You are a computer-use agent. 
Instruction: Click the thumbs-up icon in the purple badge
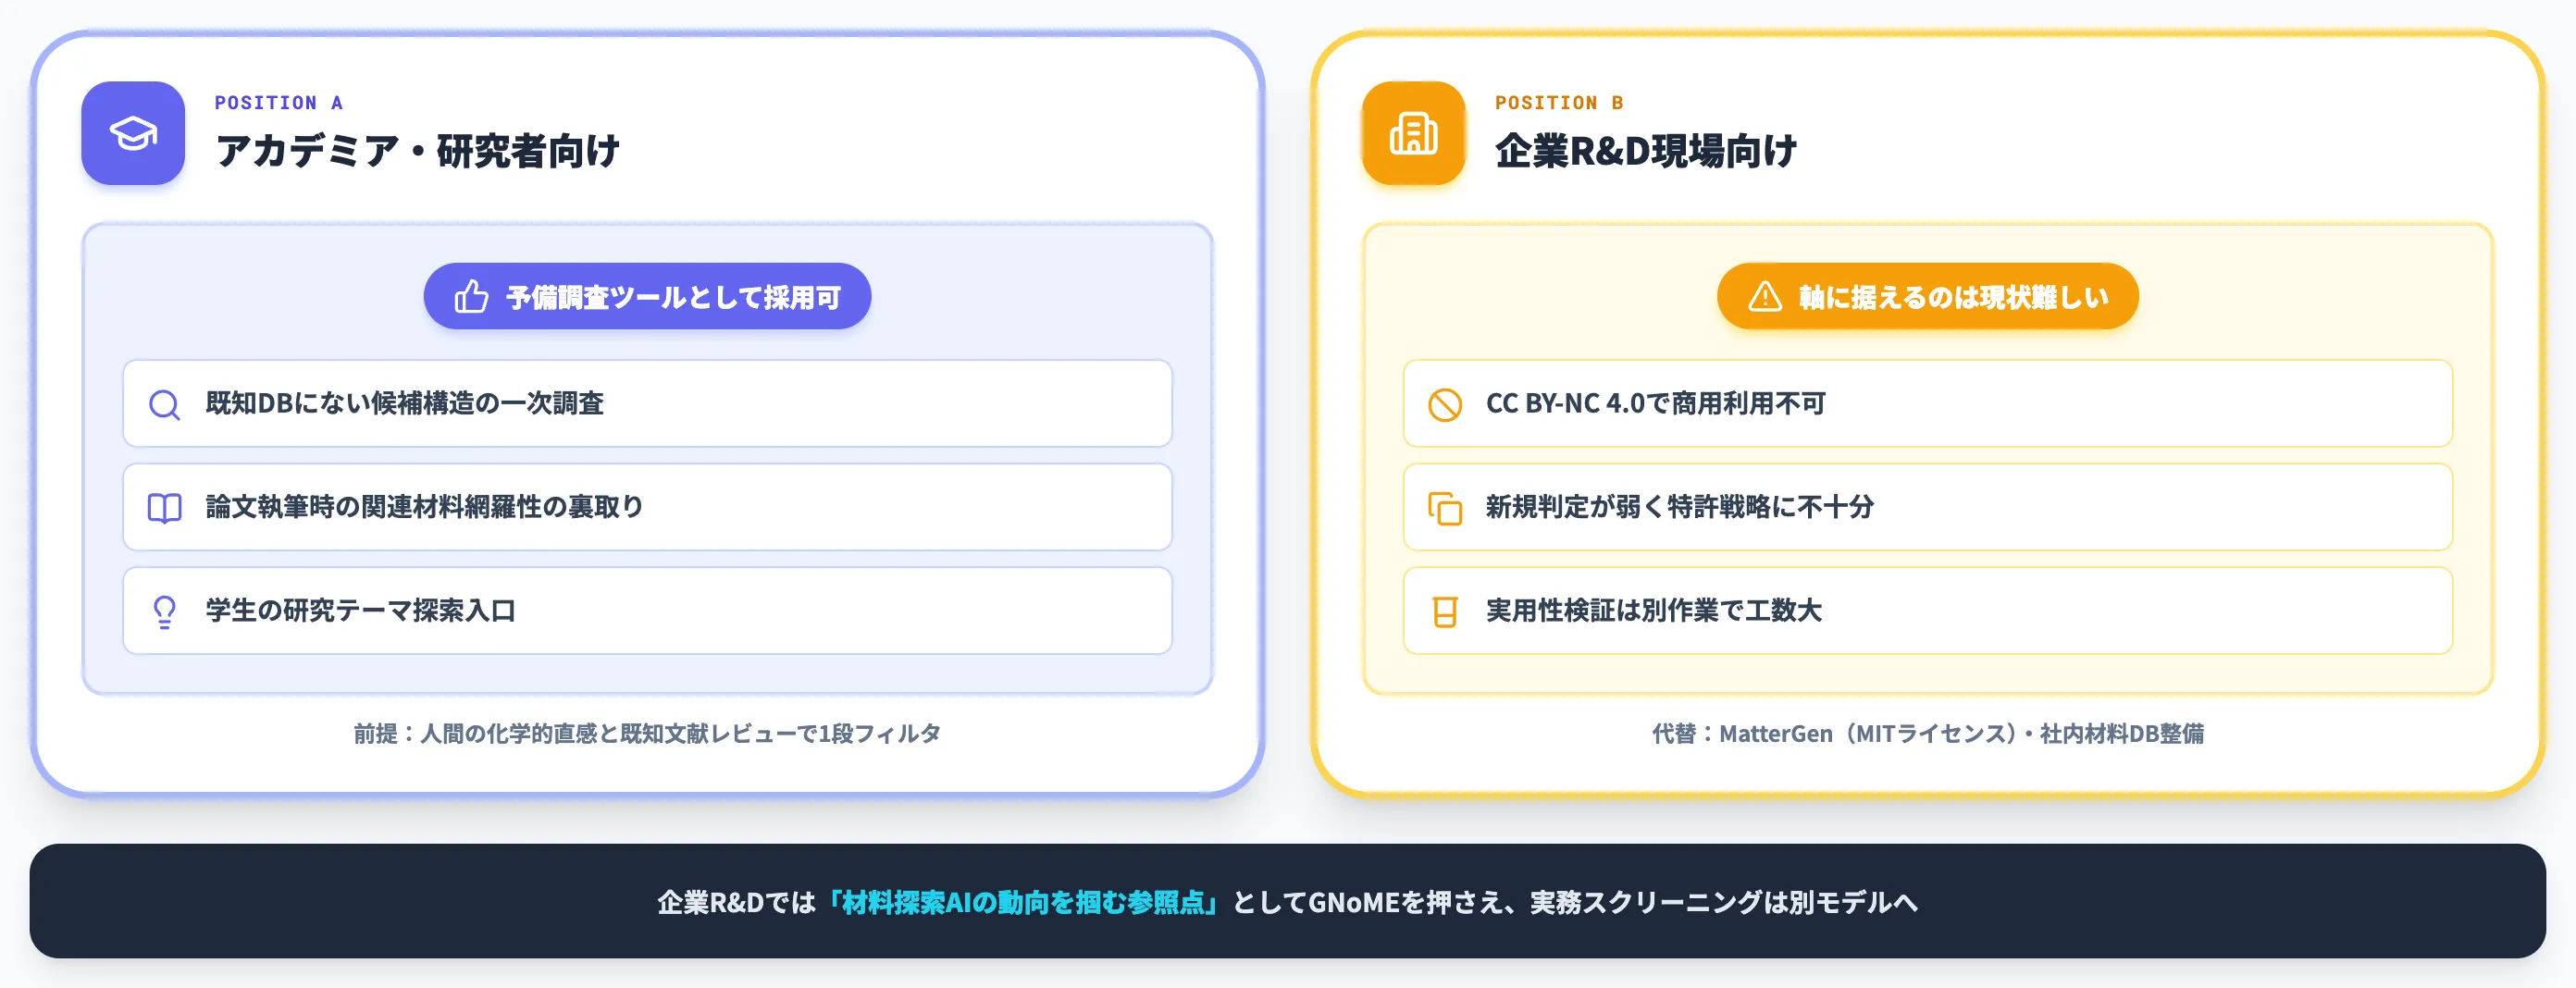point(472,296)
